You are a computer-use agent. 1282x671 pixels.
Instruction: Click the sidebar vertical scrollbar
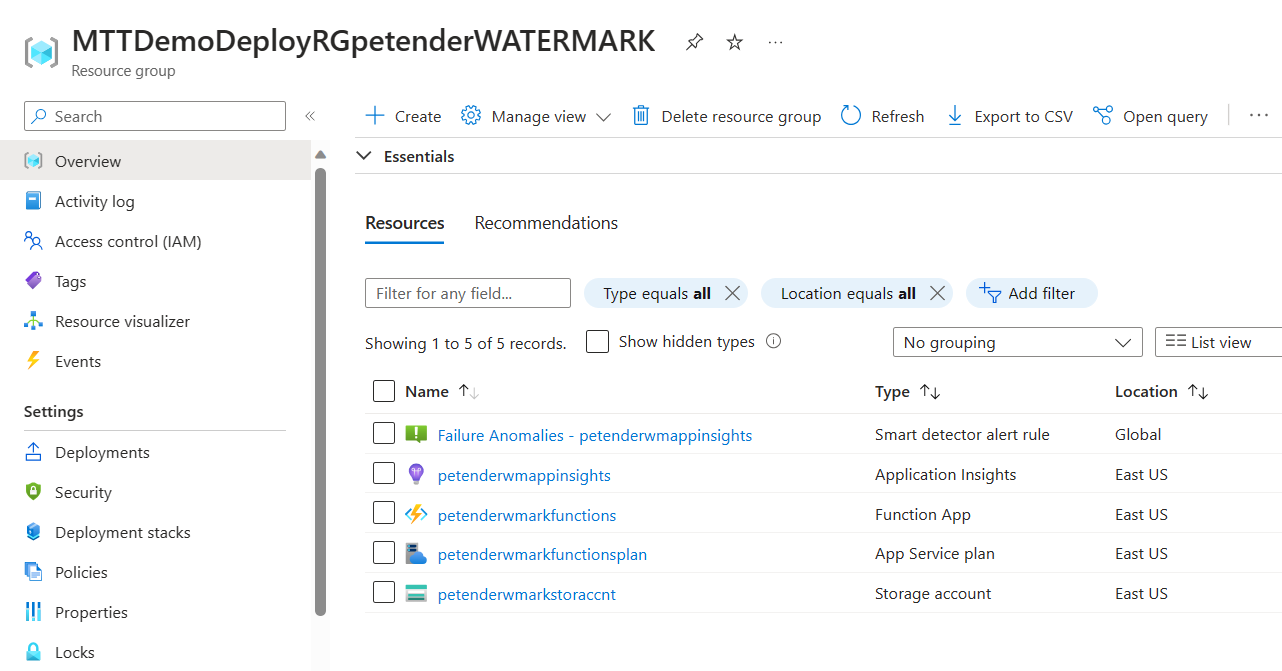(x=320, y=390)
